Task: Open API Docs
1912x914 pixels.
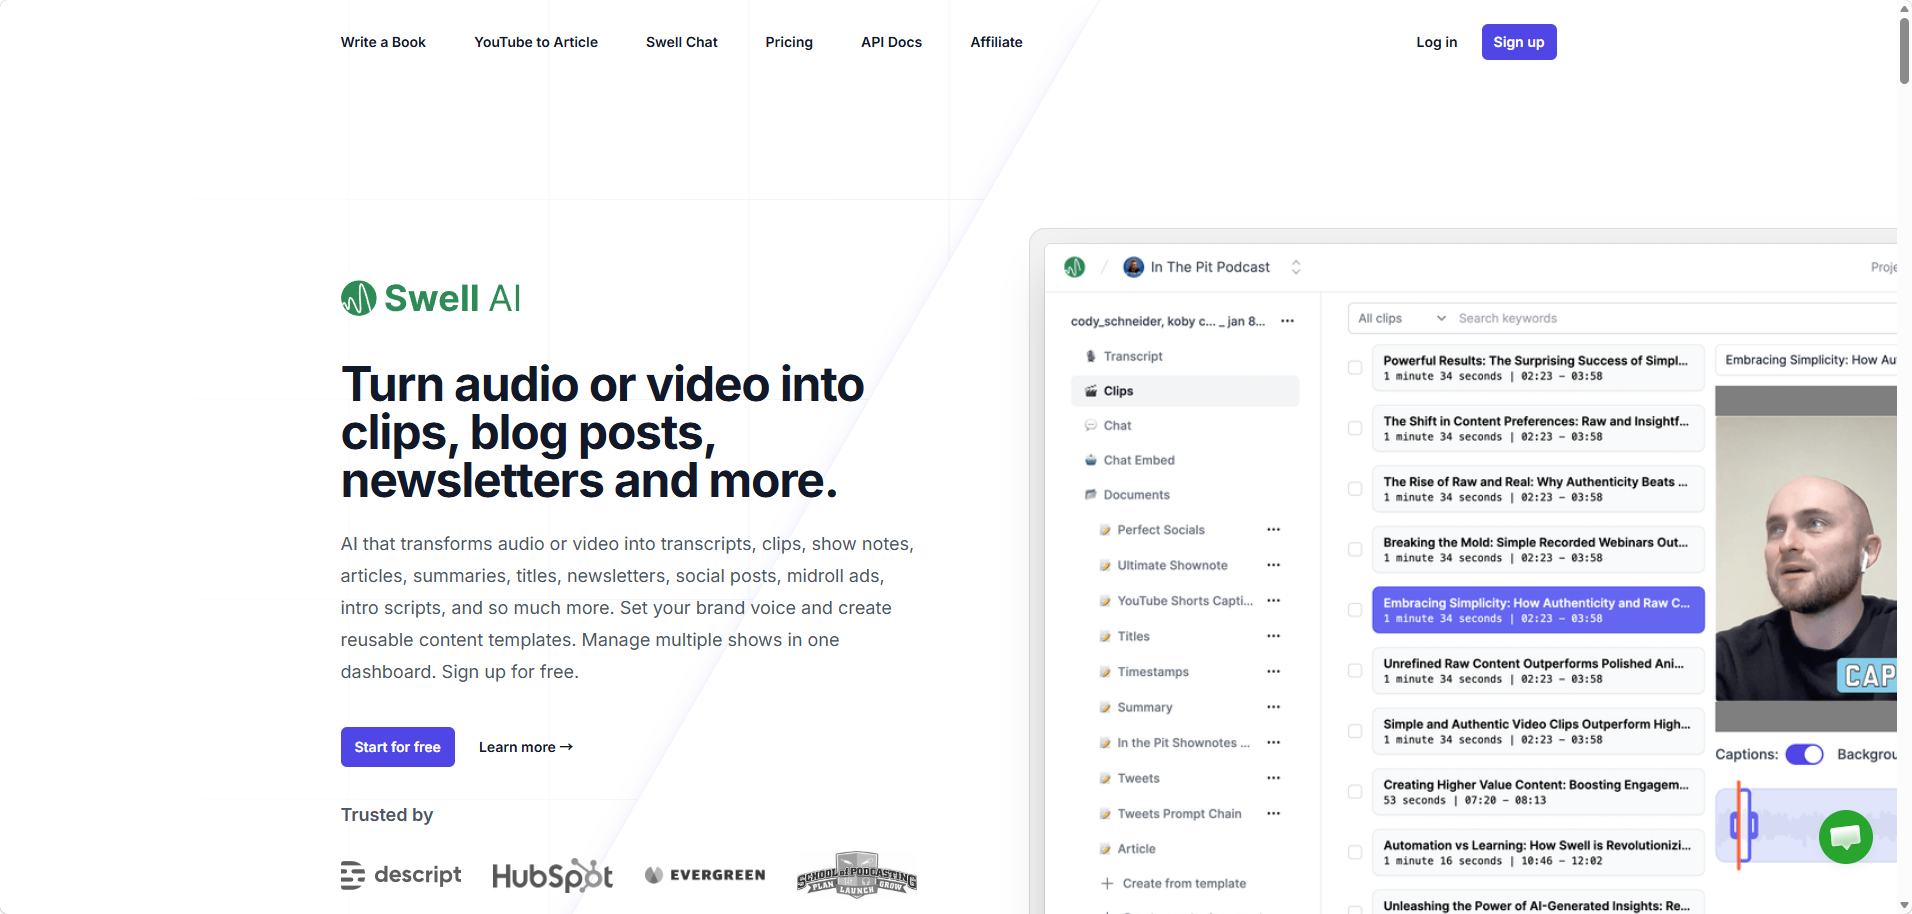Action: [892, 42]
